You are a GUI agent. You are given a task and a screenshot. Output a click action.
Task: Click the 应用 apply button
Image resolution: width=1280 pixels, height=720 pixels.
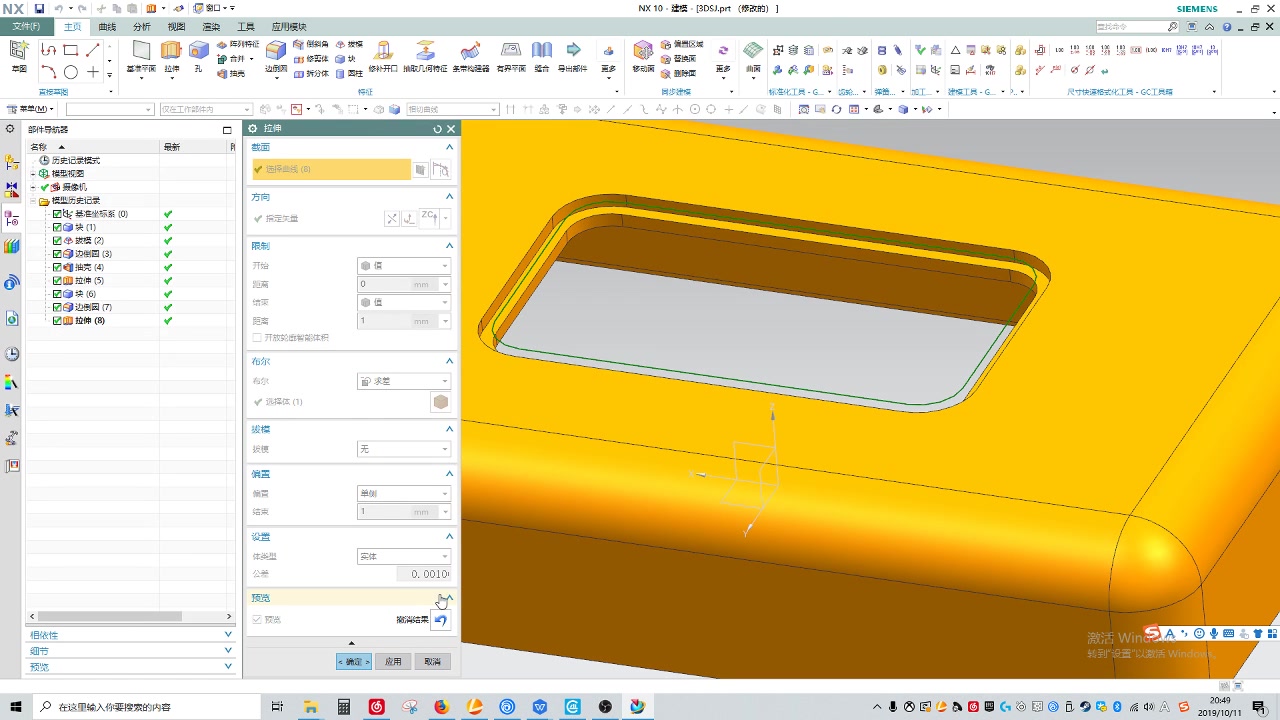pyautogui.click(x=393, y=661)
